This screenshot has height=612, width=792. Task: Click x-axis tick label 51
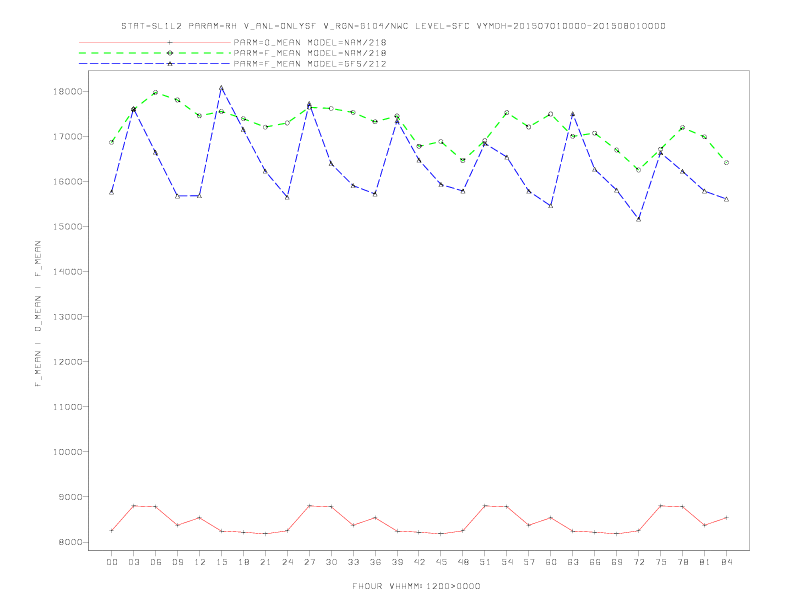pyautogui.click(x=485, y=562)
